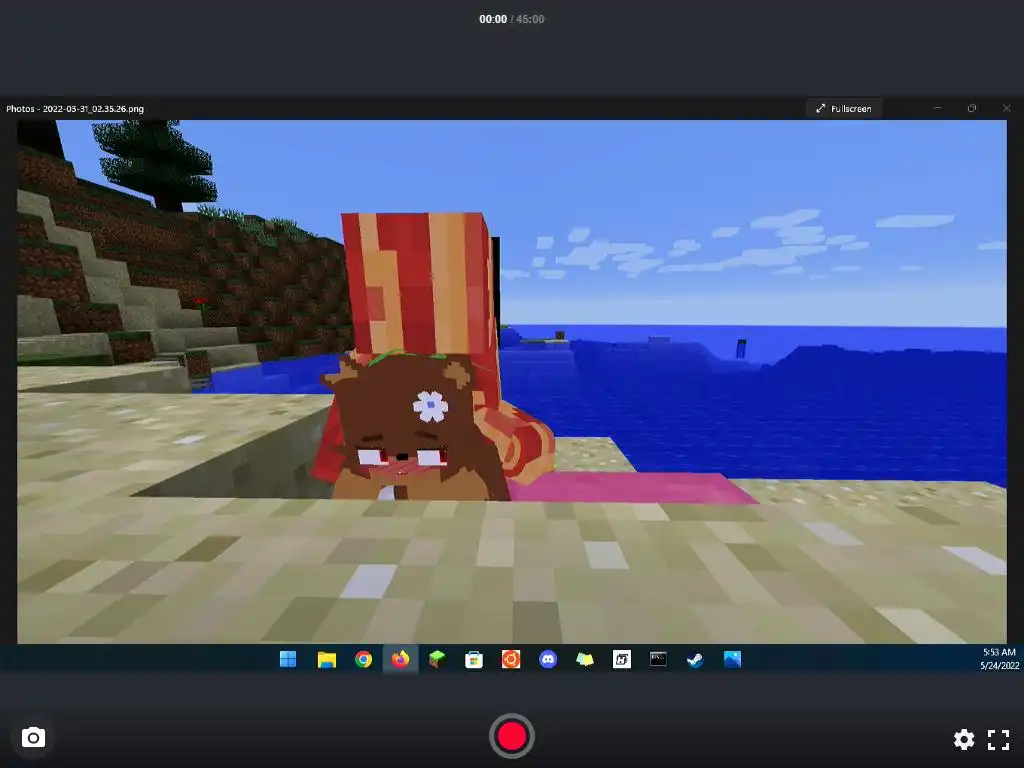
Task: Open Minecraft grass block taskbar icon
Action: coord(437,660)
